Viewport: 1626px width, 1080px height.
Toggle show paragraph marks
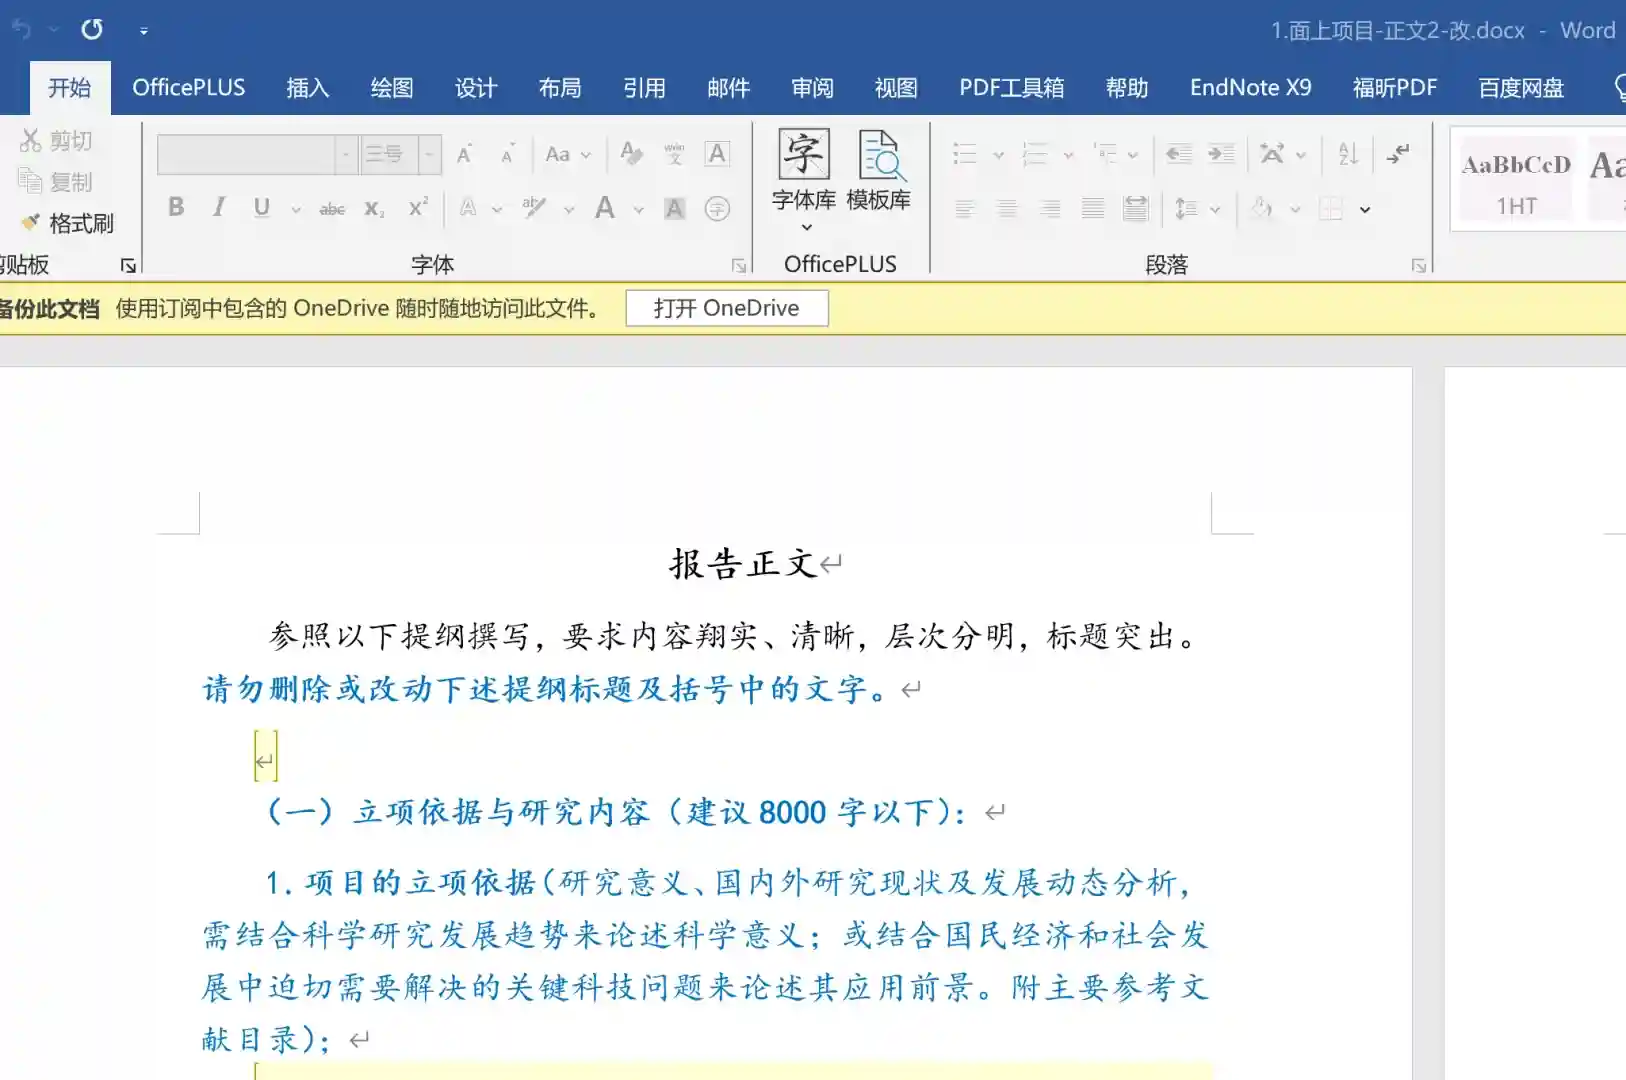1398,154
